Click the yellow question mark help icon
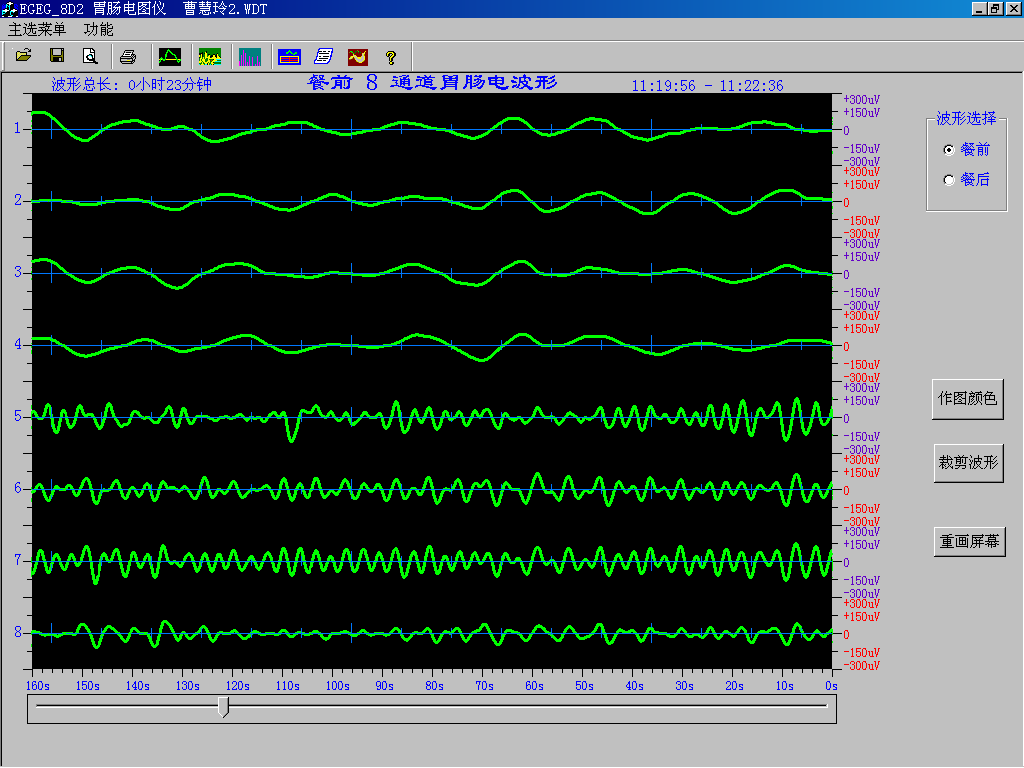 pyautogui.click(x=391, y=57)
